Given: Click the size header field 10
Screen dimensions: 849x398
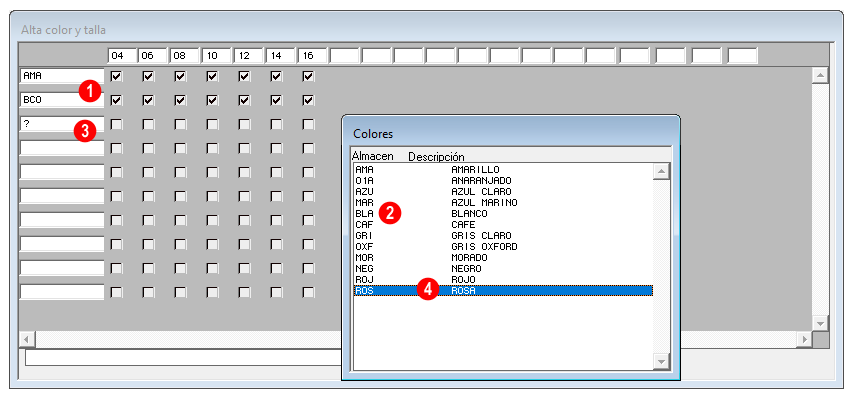Looking at the screenshot, I should [217, 55].
